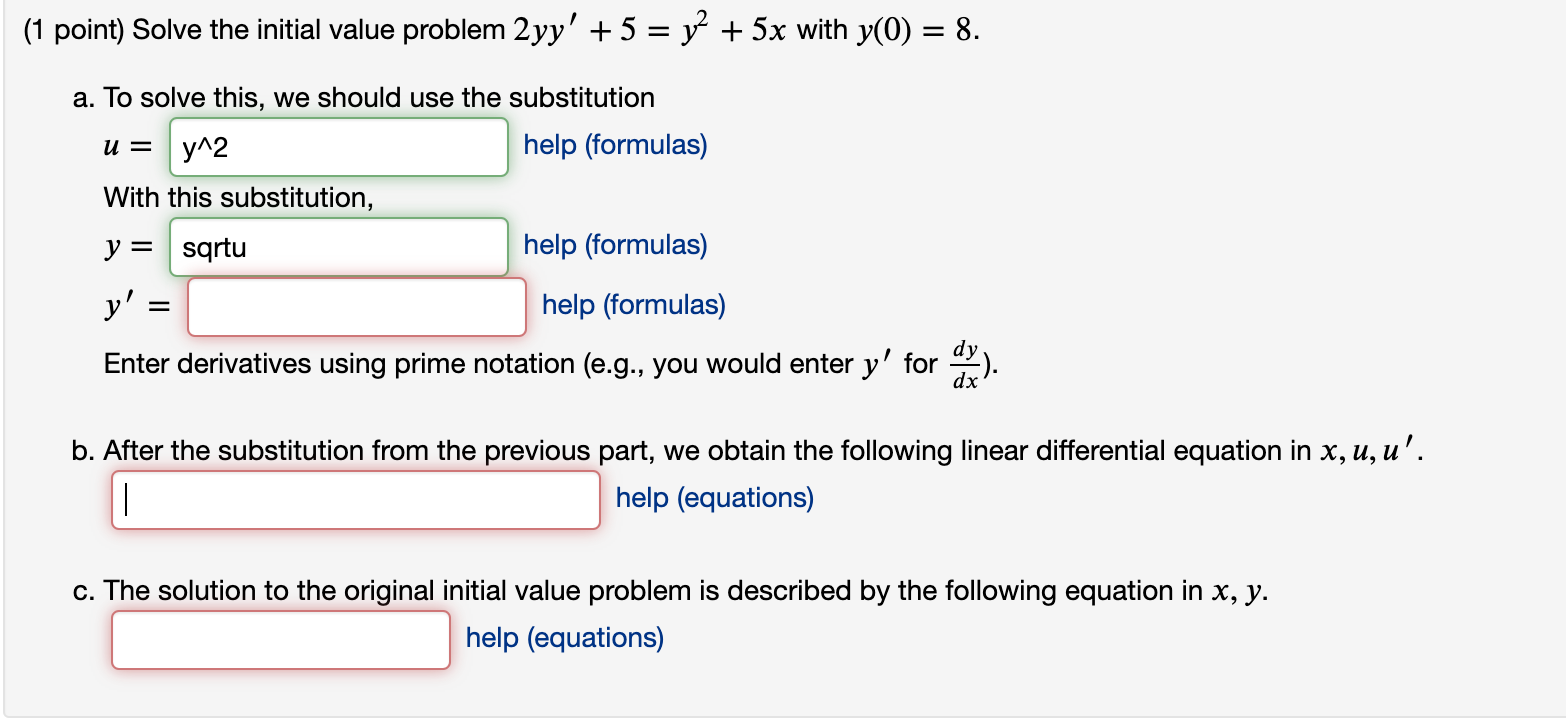Open help (formulas) beside the y field
Viewport: 1566px width, 726px height.
coord(614,245)
